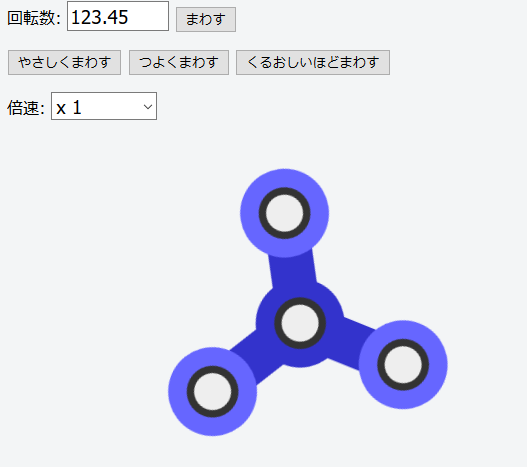Click the 回転数 label text
This screenshot has width=527, height=467.
pos(34,18)
